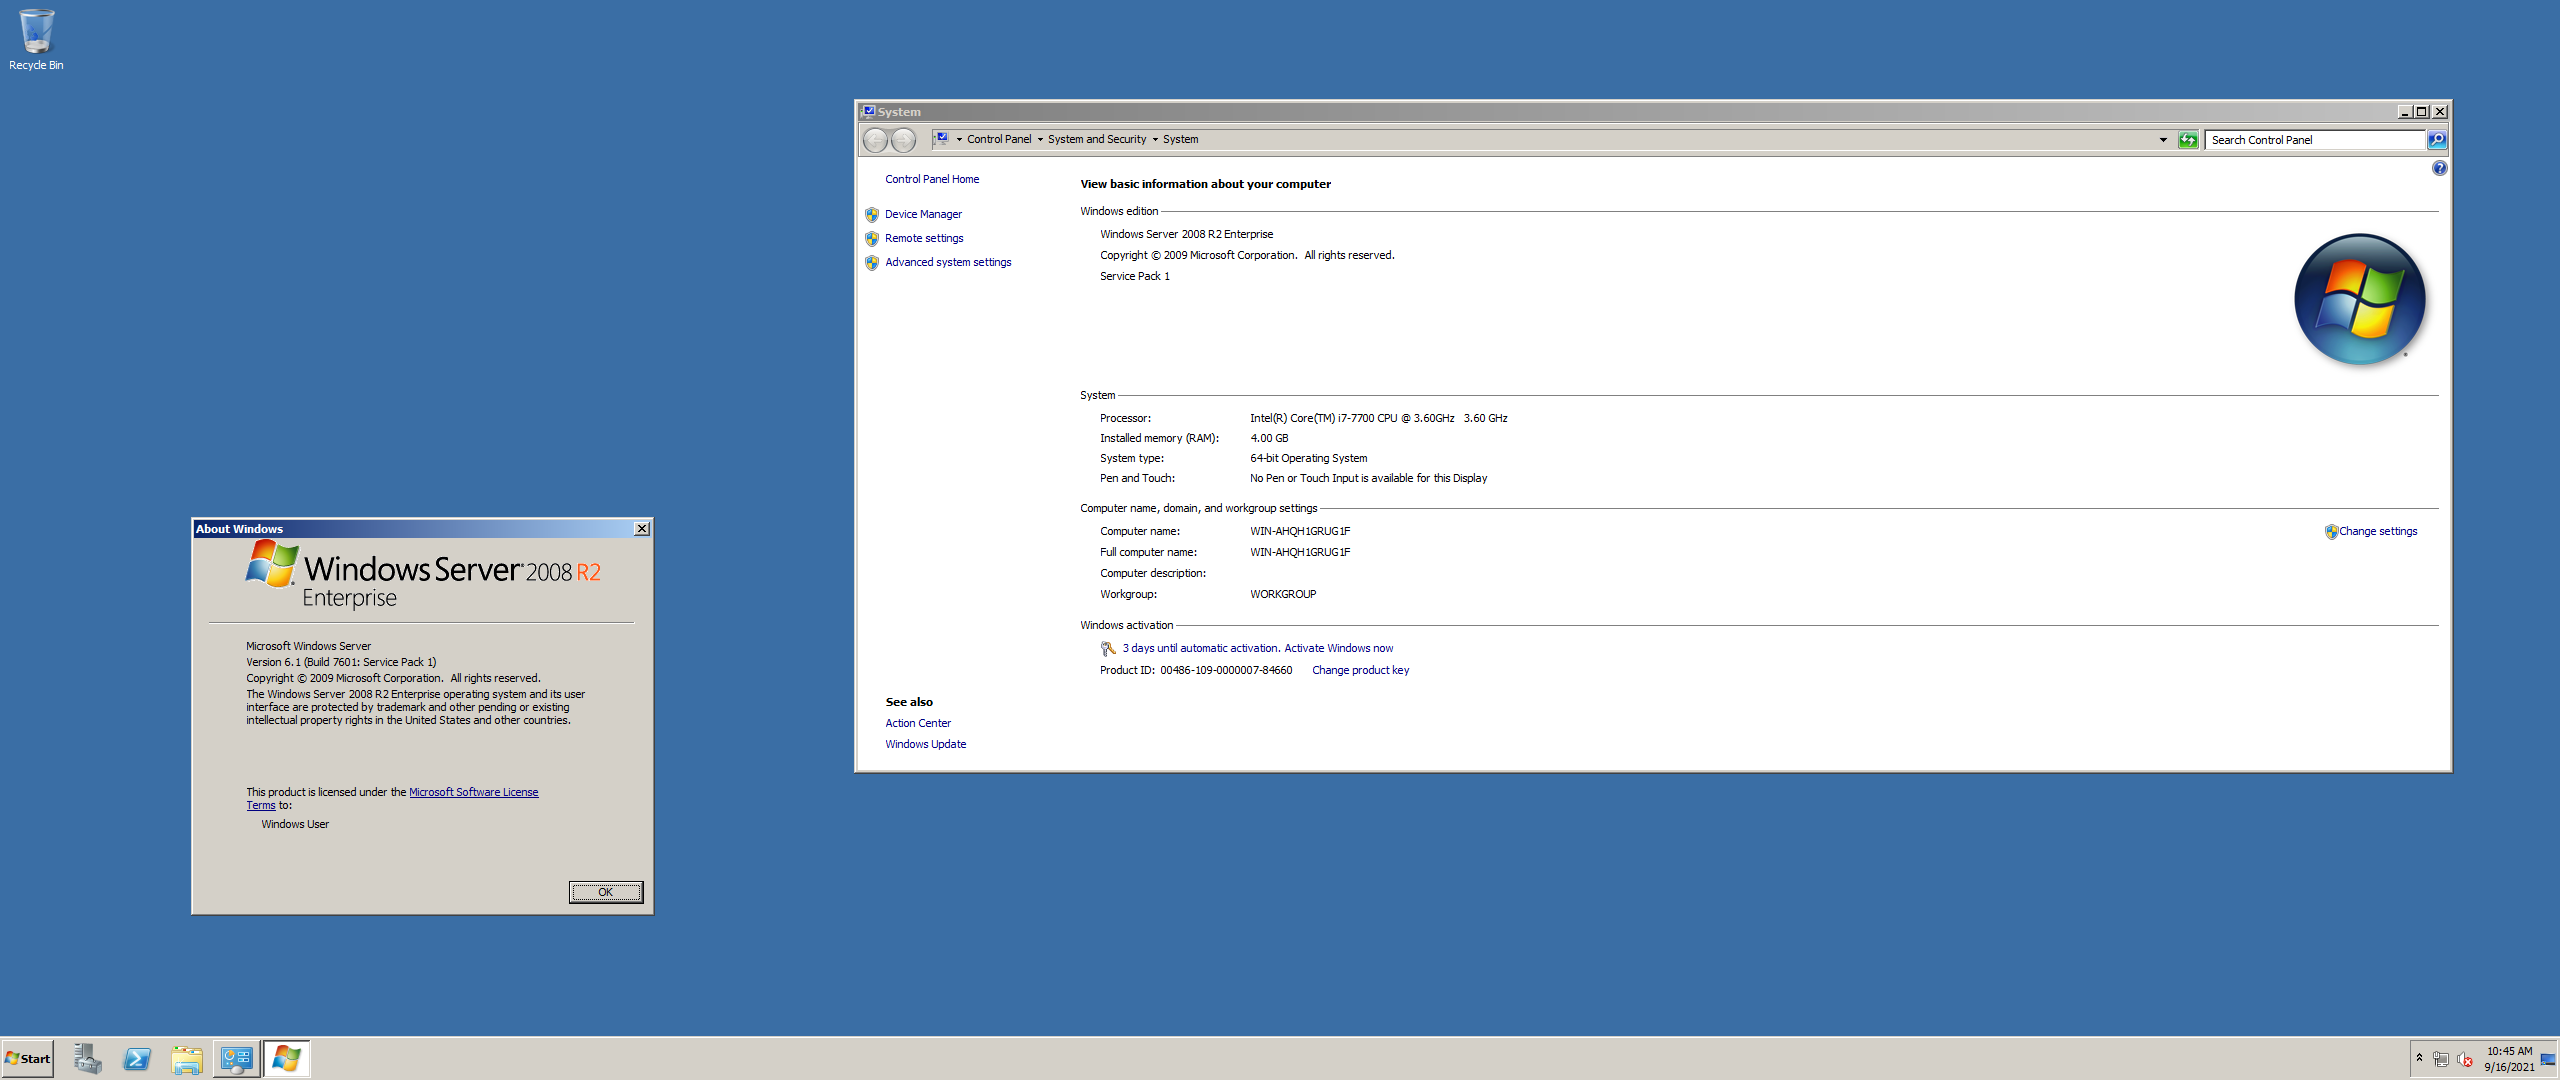Refresh the System page with green arrows button

pyautogui.click(x=2188, y=140)
